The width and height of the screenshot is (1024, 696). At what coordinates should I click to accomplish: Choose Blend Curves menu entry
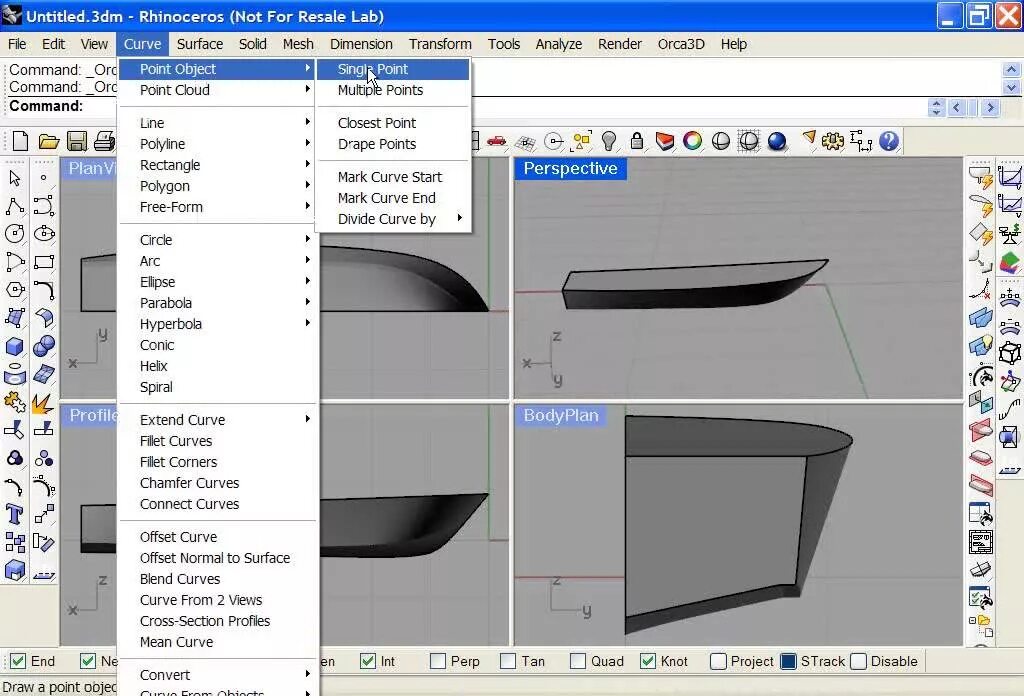coord(218,578)
